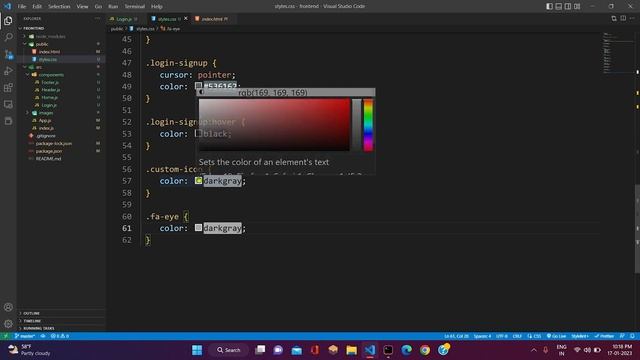Toggle the bottom panel layout icon
Viewport: 640px width, 360px height.
[x=558, y=6]
